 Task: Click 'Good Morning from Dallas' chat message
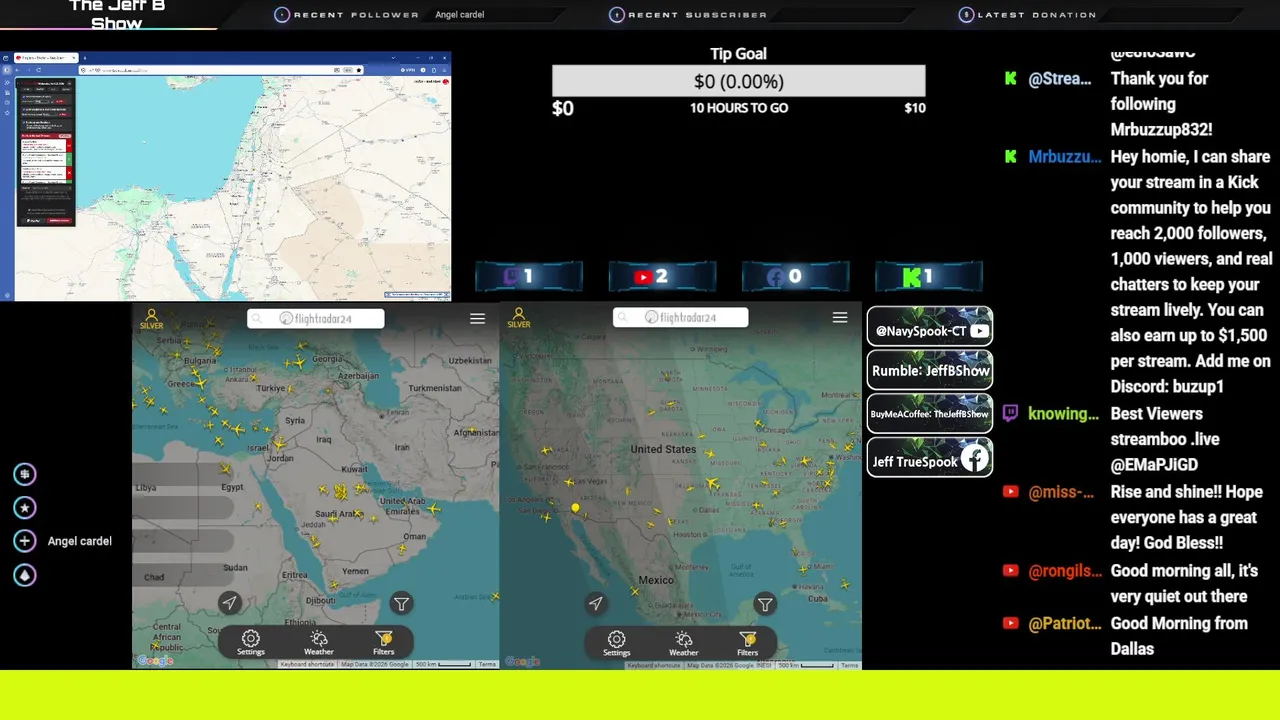(x=1179, y=636)
